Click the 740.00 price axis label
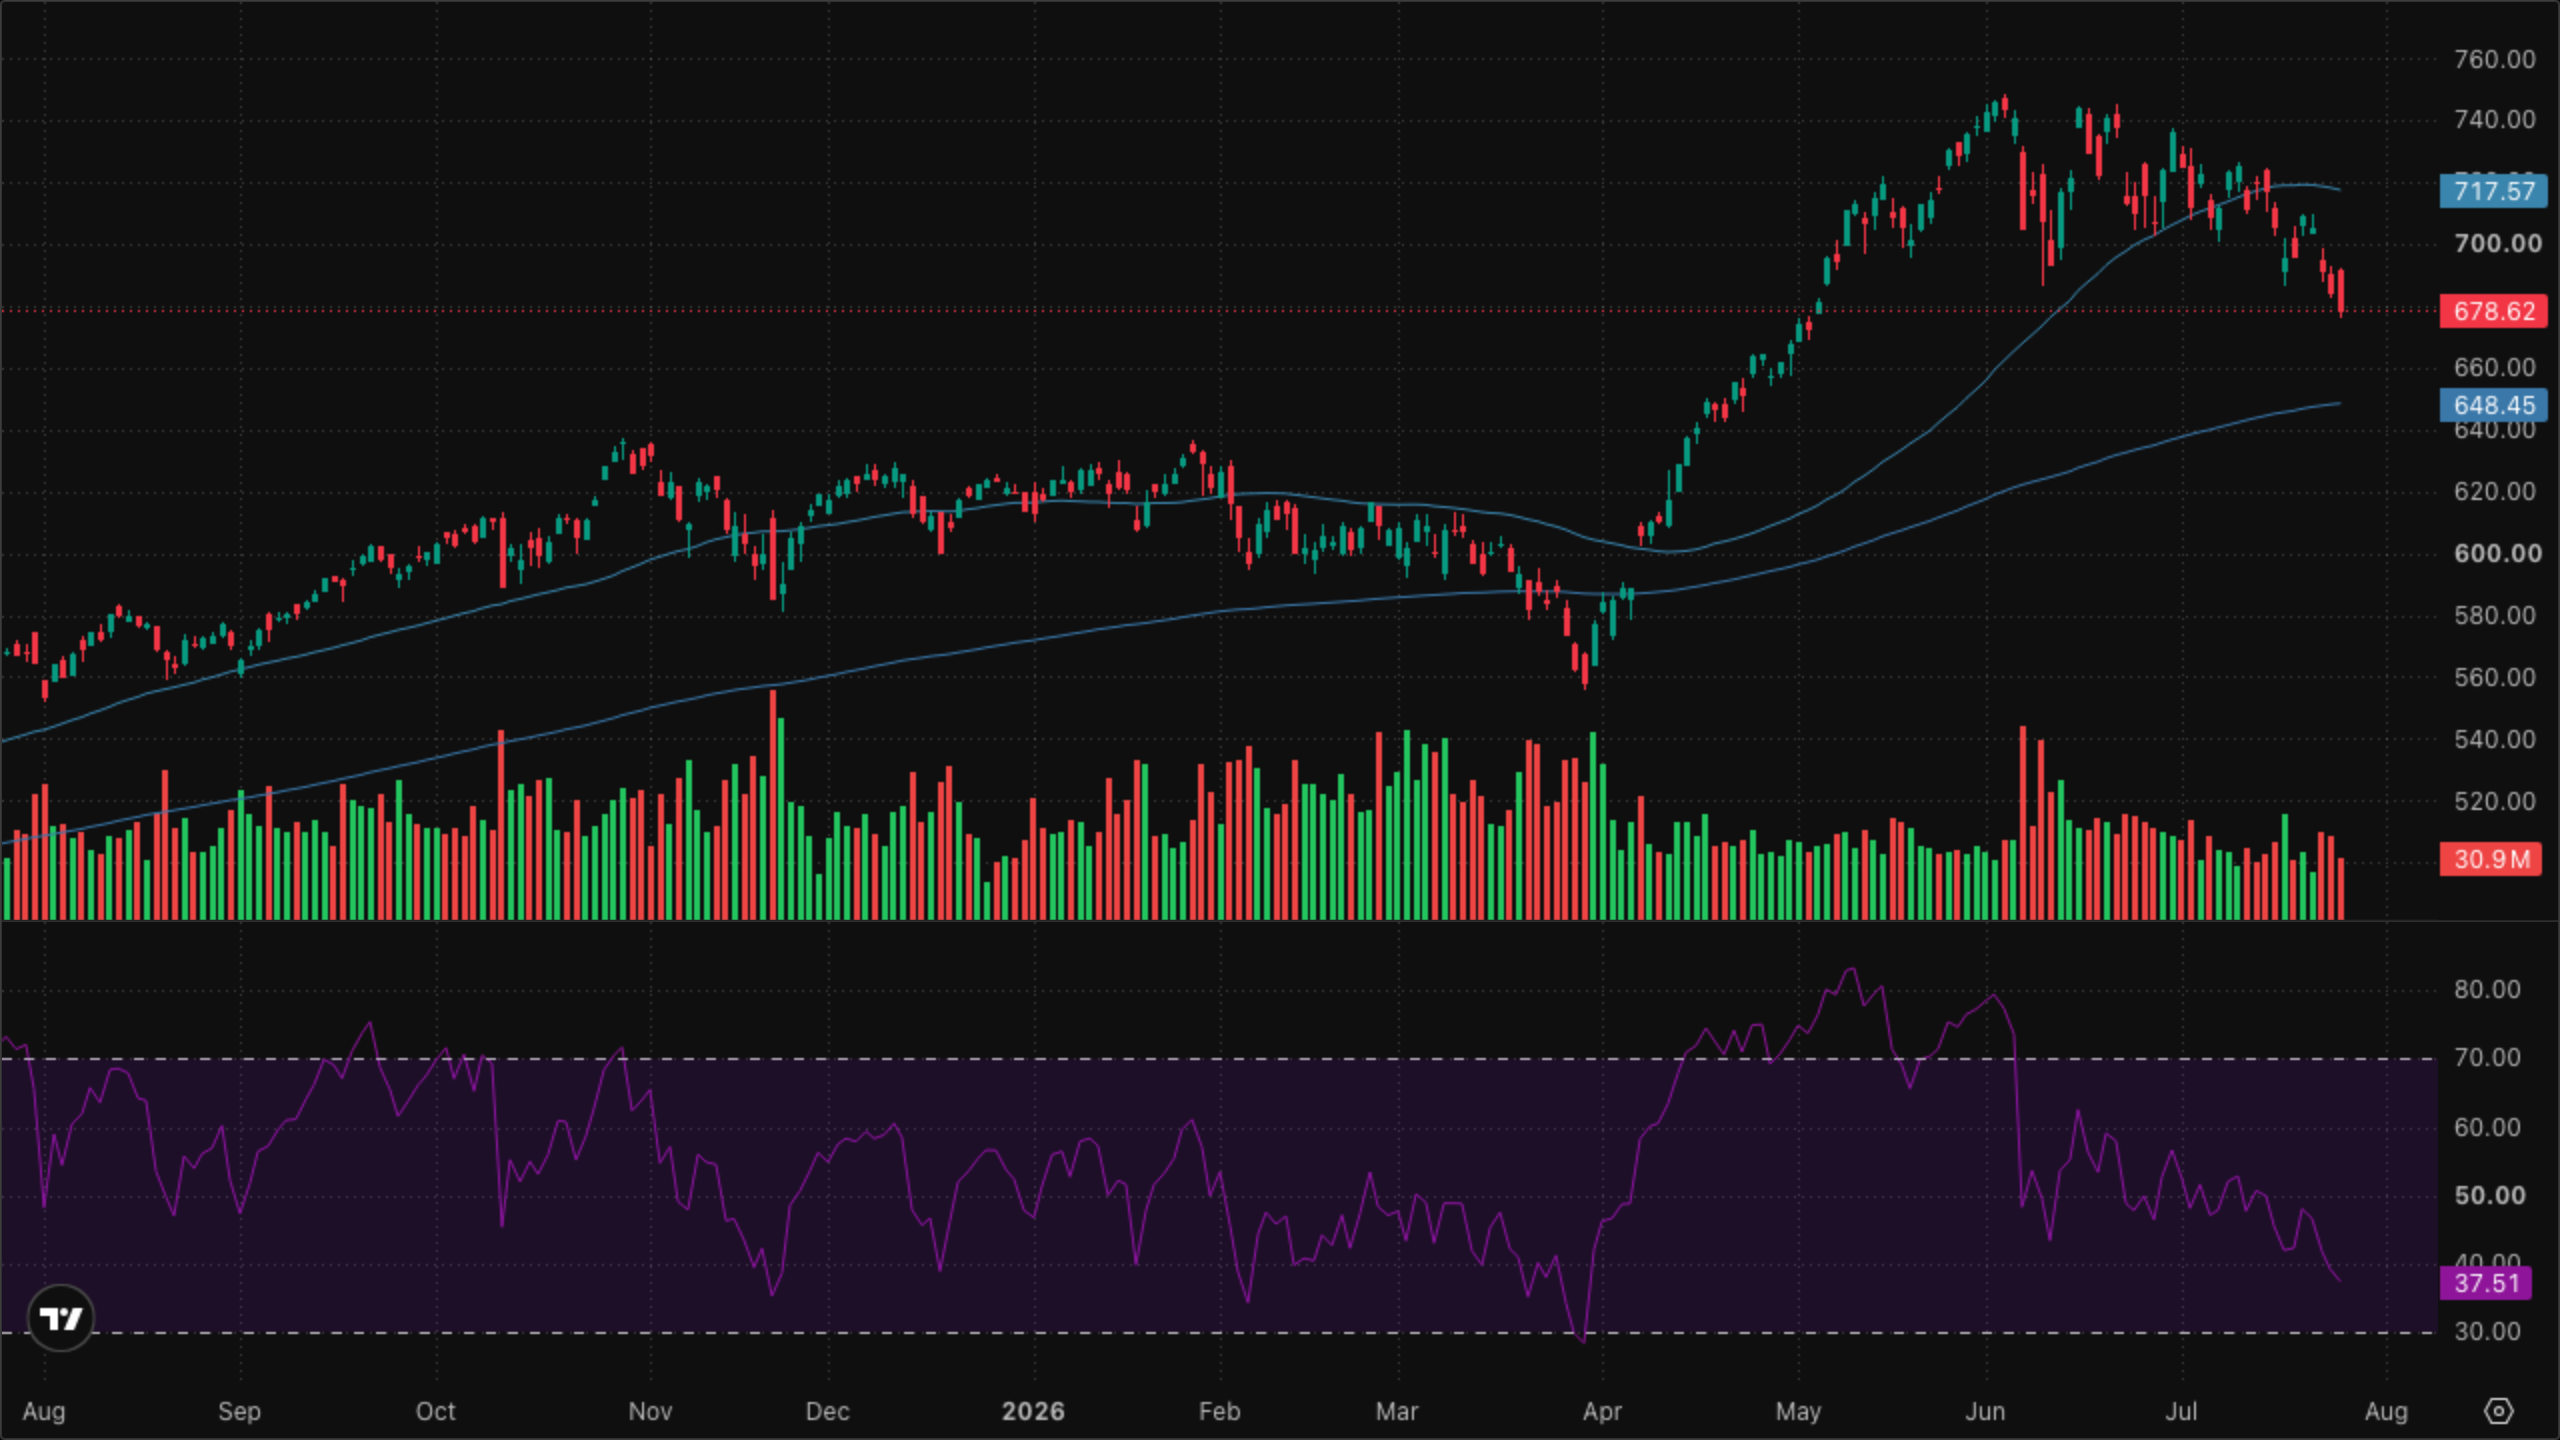This screenshot has height=1440, width=2560. pyautogui.click(x=2494, y=120)
